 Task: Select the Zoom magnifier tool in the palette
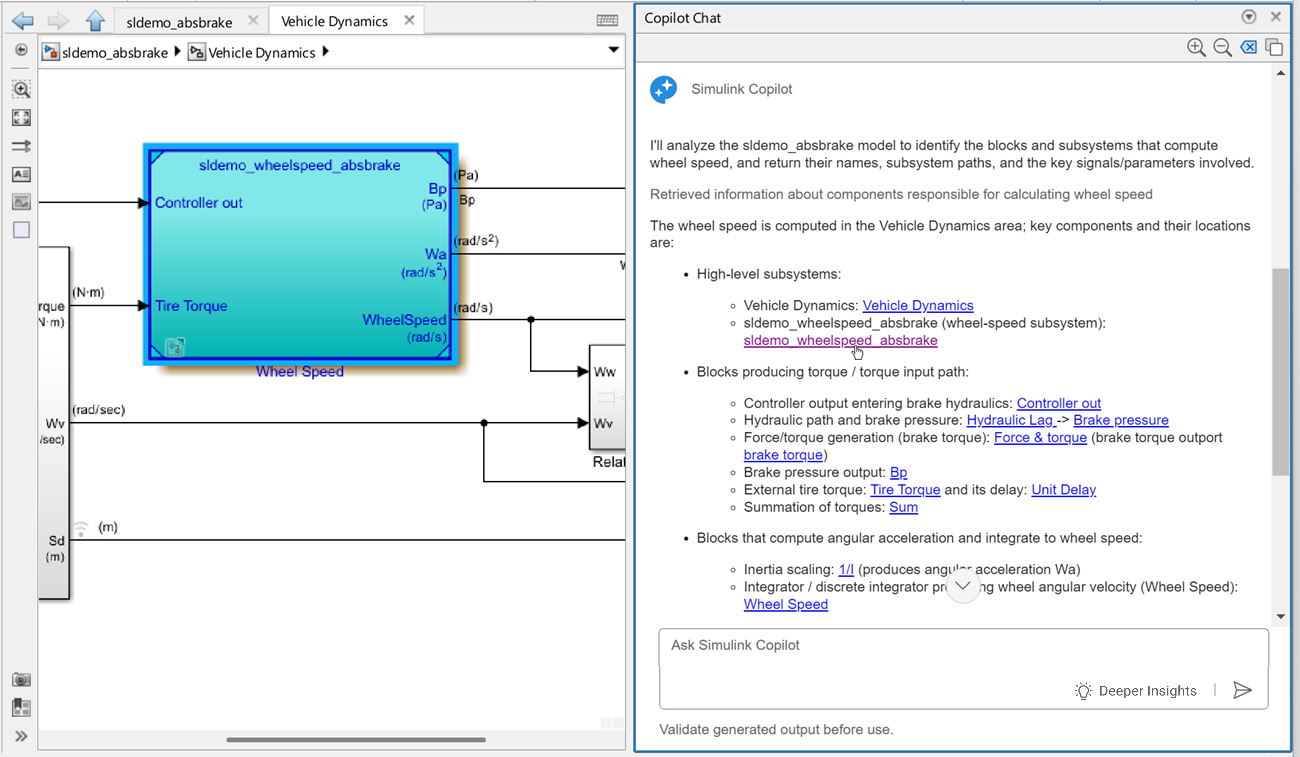(x=21, y=89)
